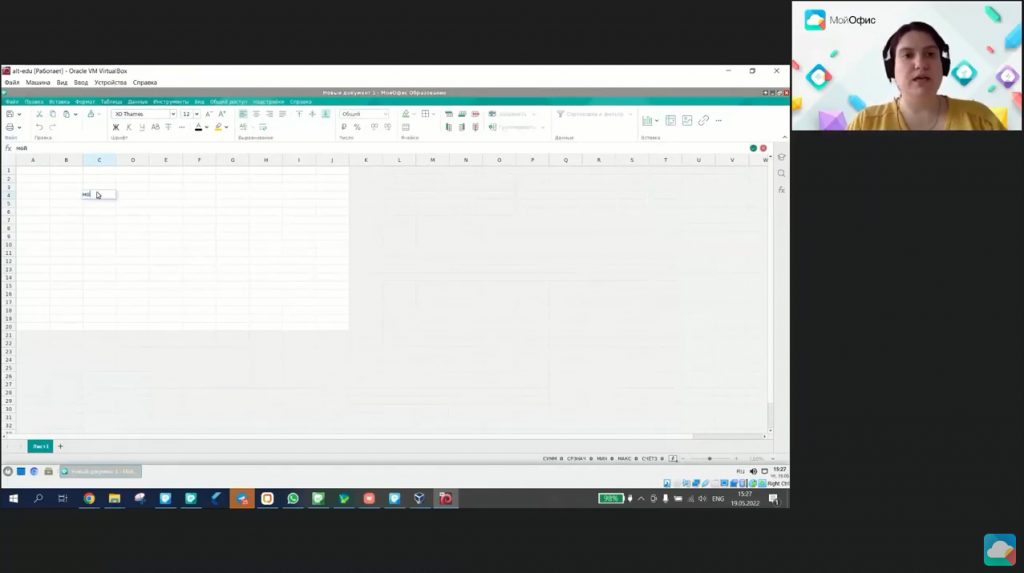
Task: Increase font size with large A icon
Action: [222, 114]
